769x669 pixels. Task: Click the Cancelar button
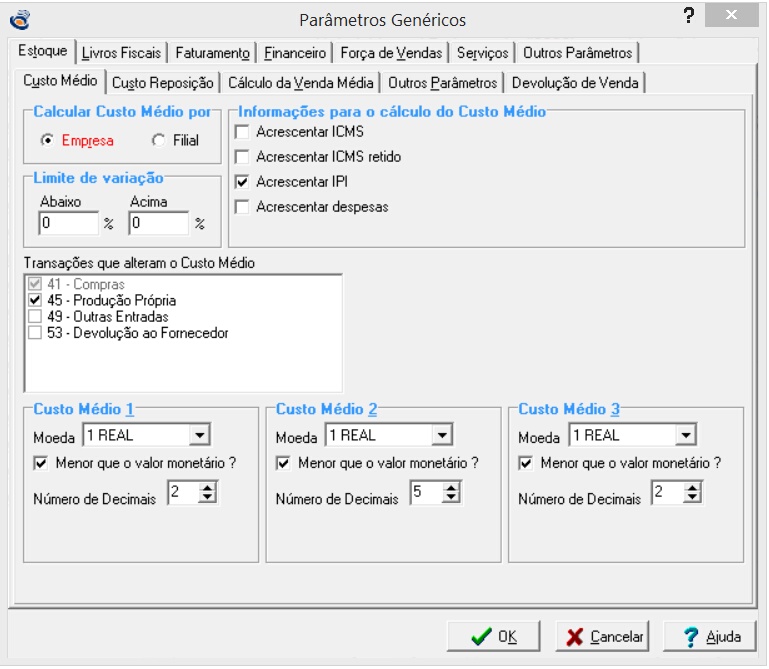coord(602,637)
